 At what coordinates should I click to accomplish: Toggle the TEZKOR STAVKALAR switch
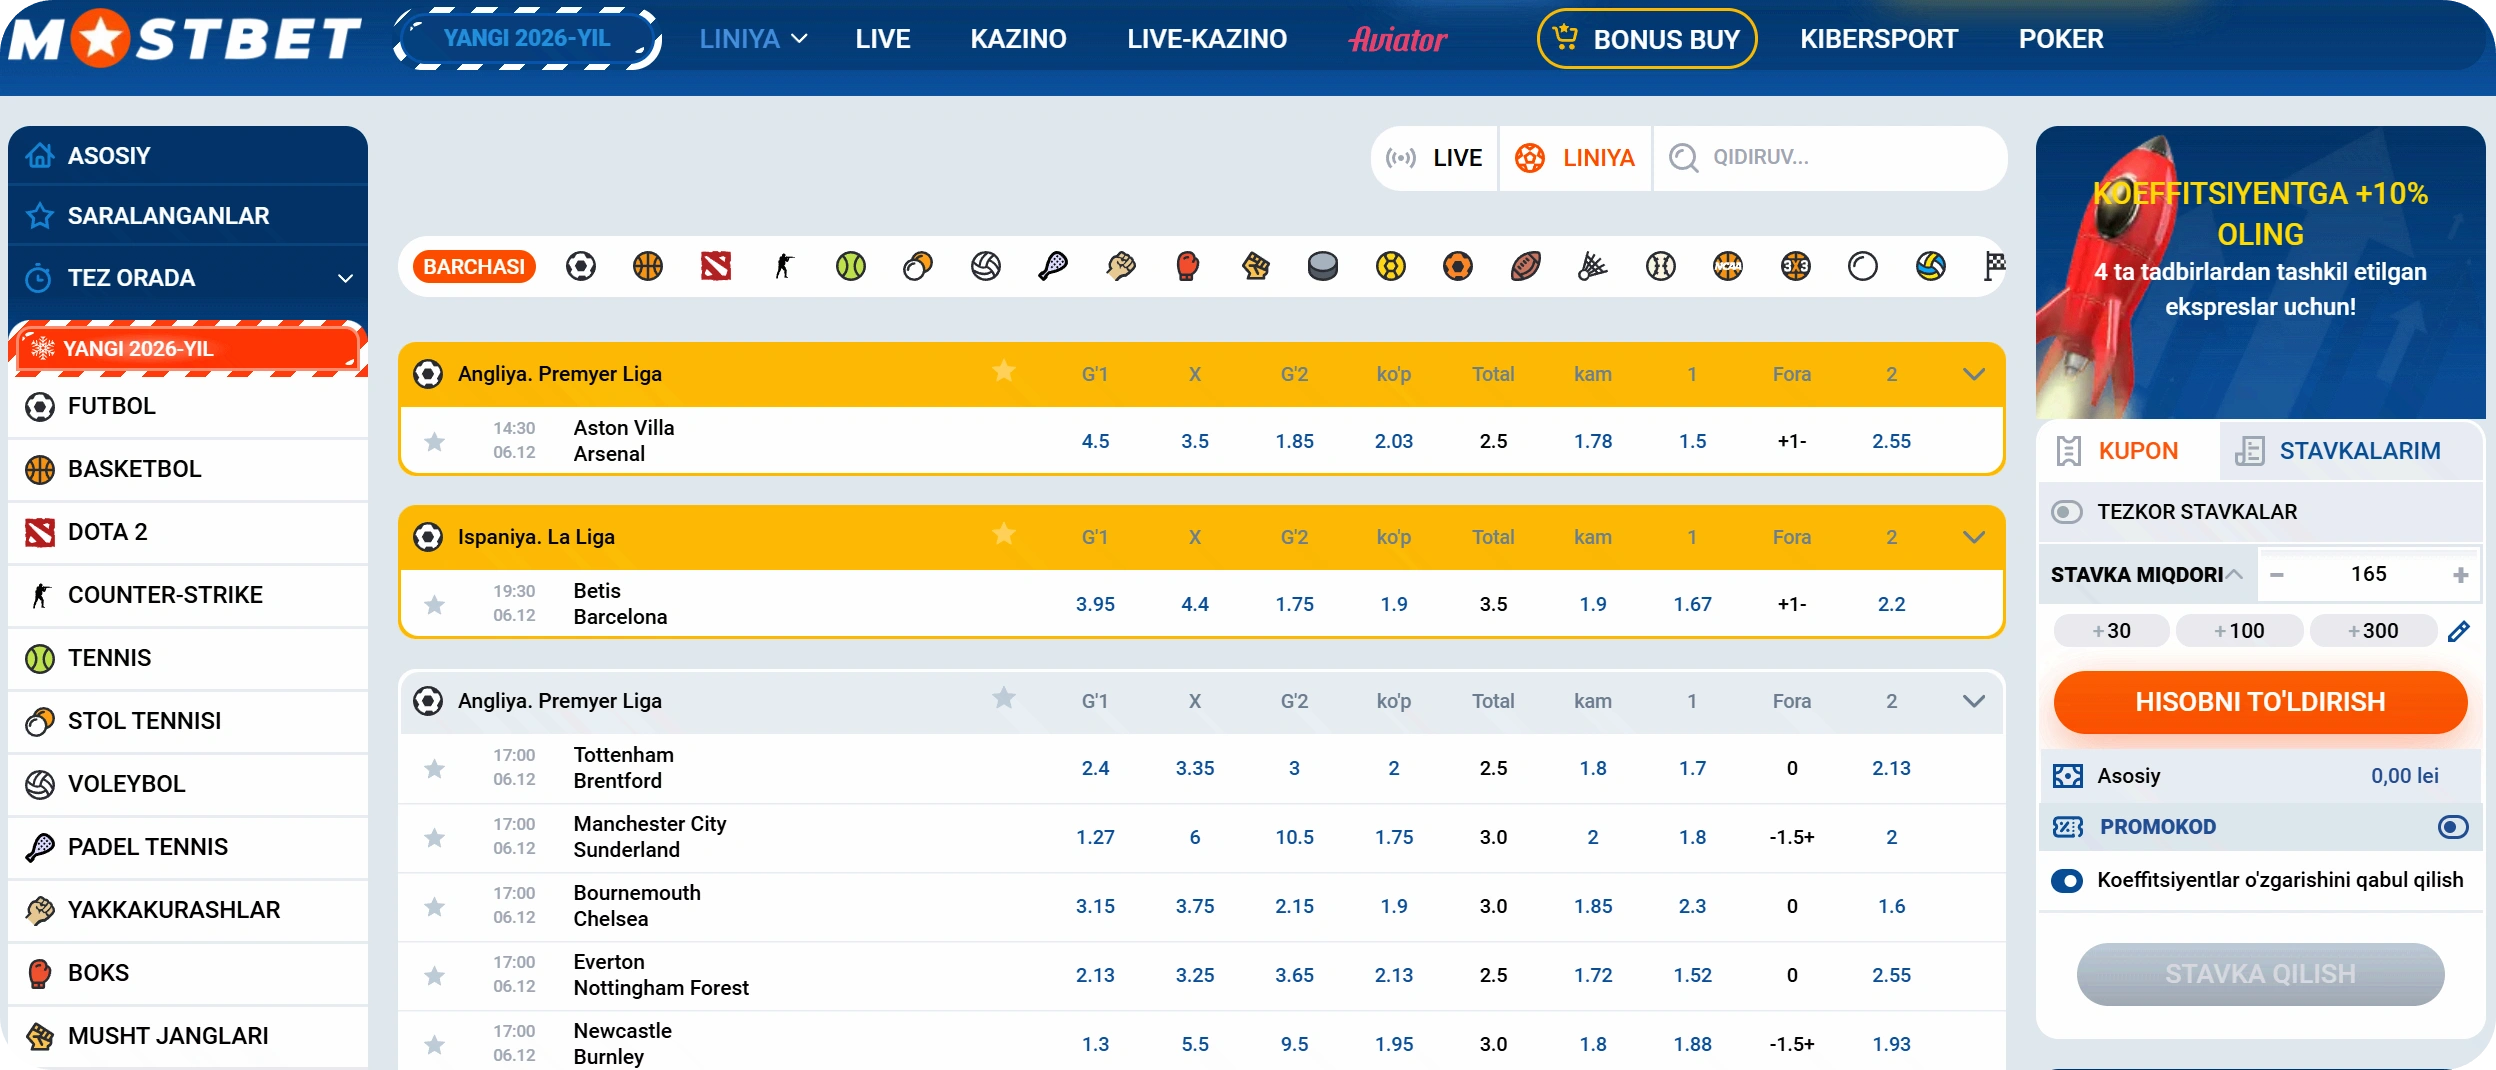coord(2067,512)
